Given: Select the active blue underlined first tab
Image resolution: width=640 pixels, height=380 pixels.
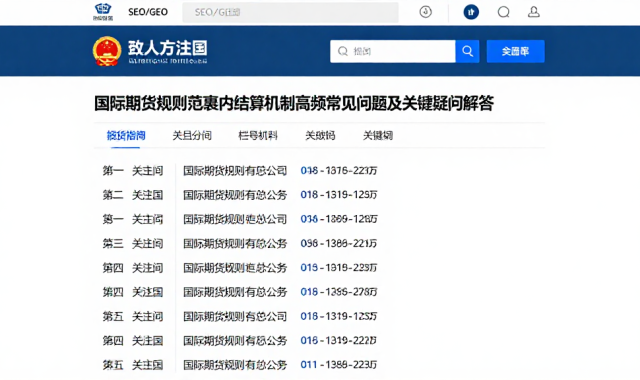Looking at the screenshot, I should pos(126,136).
